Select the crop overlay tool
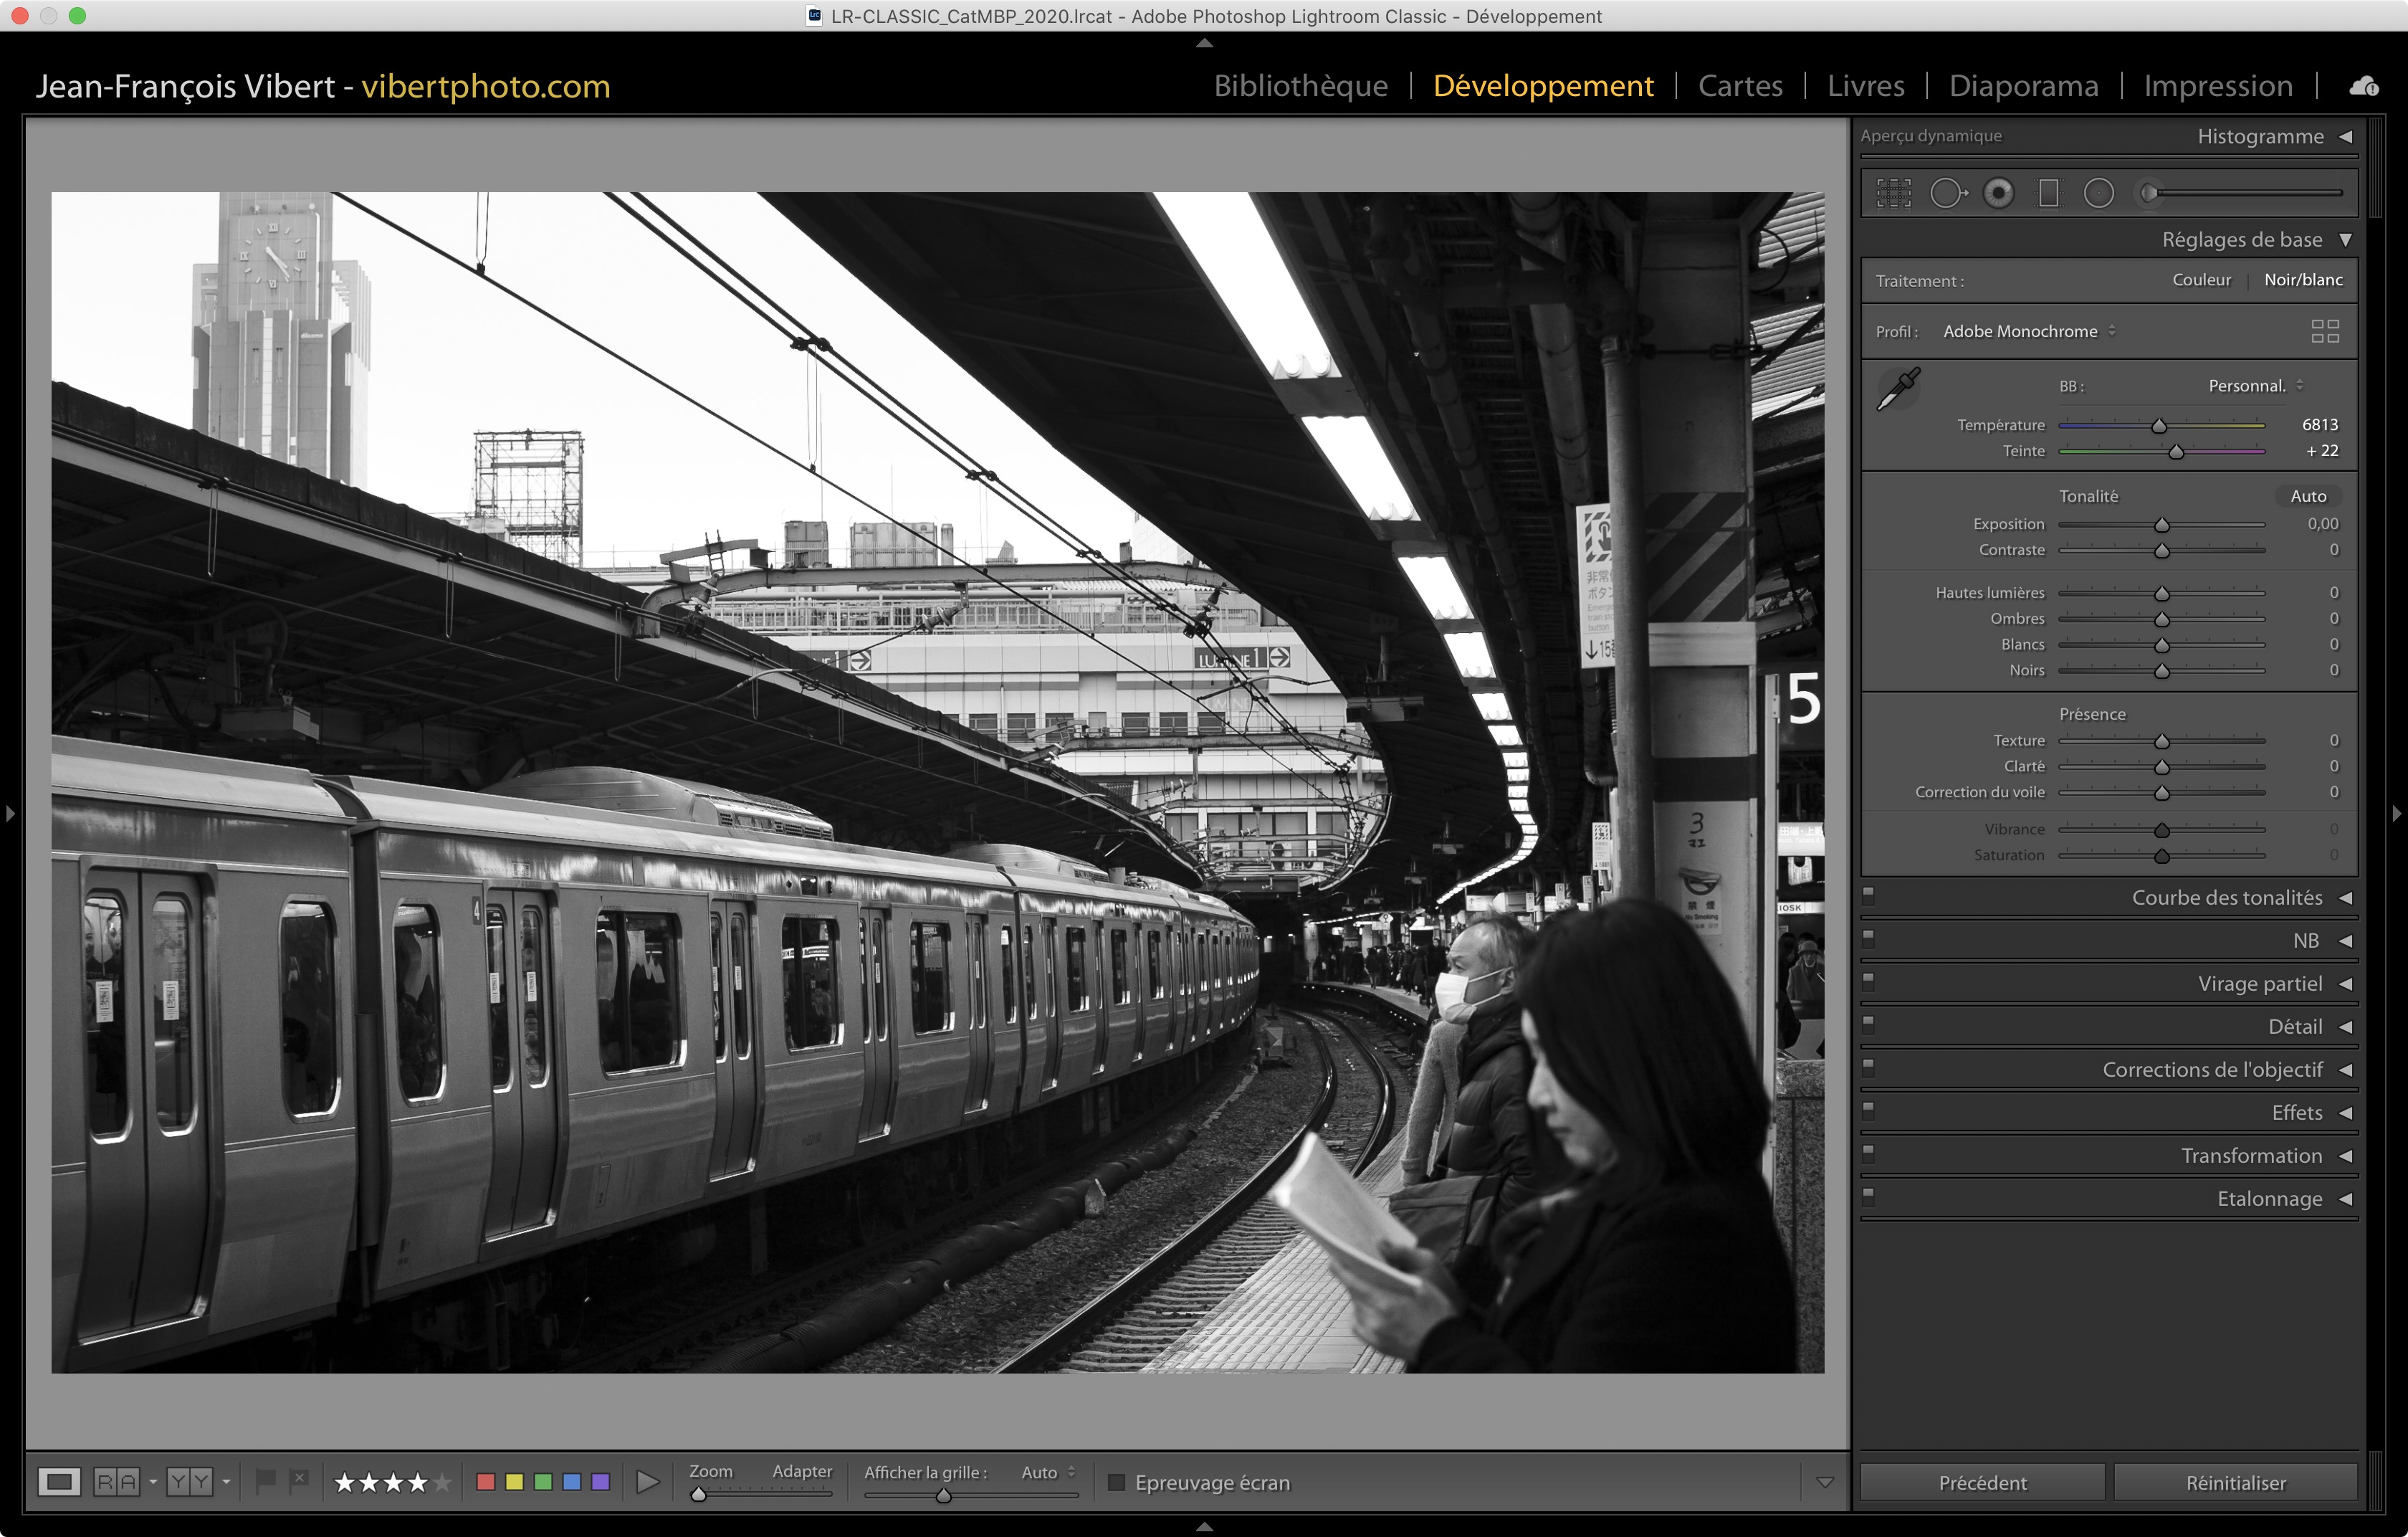Viewport: 2408px width, 1537px height. pyautogui.click(x=1893, y=193)
